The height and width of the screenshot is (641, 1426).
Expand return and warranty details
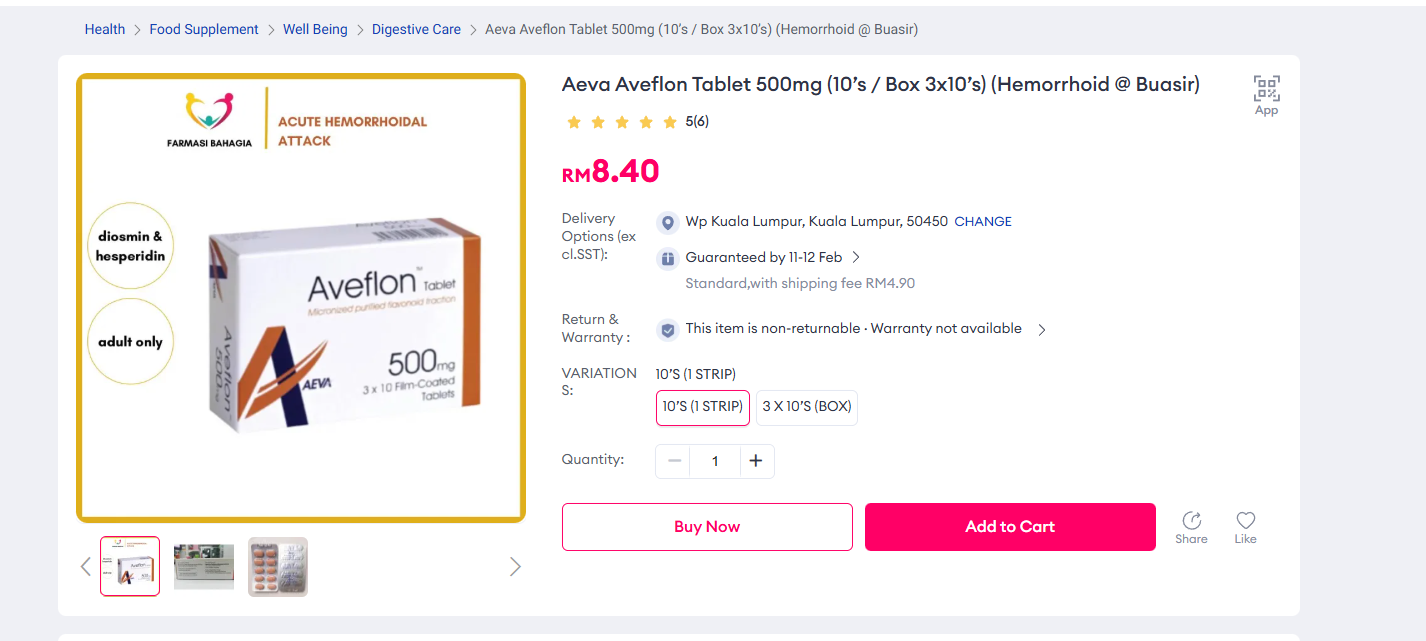click(1042, 329)
